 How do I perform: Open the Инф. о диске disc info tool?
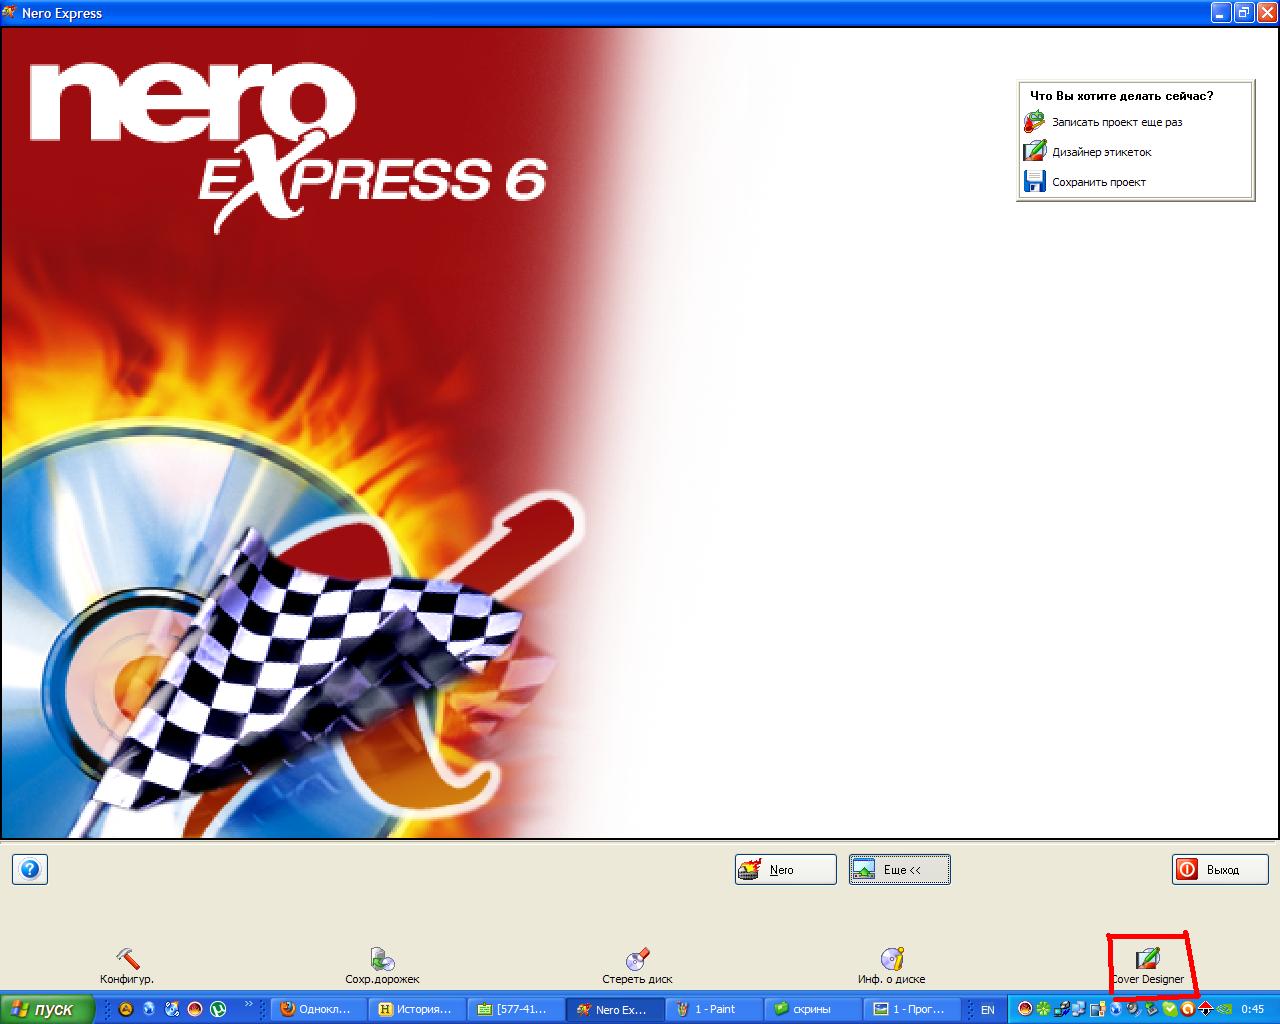(x=891, y=966)
